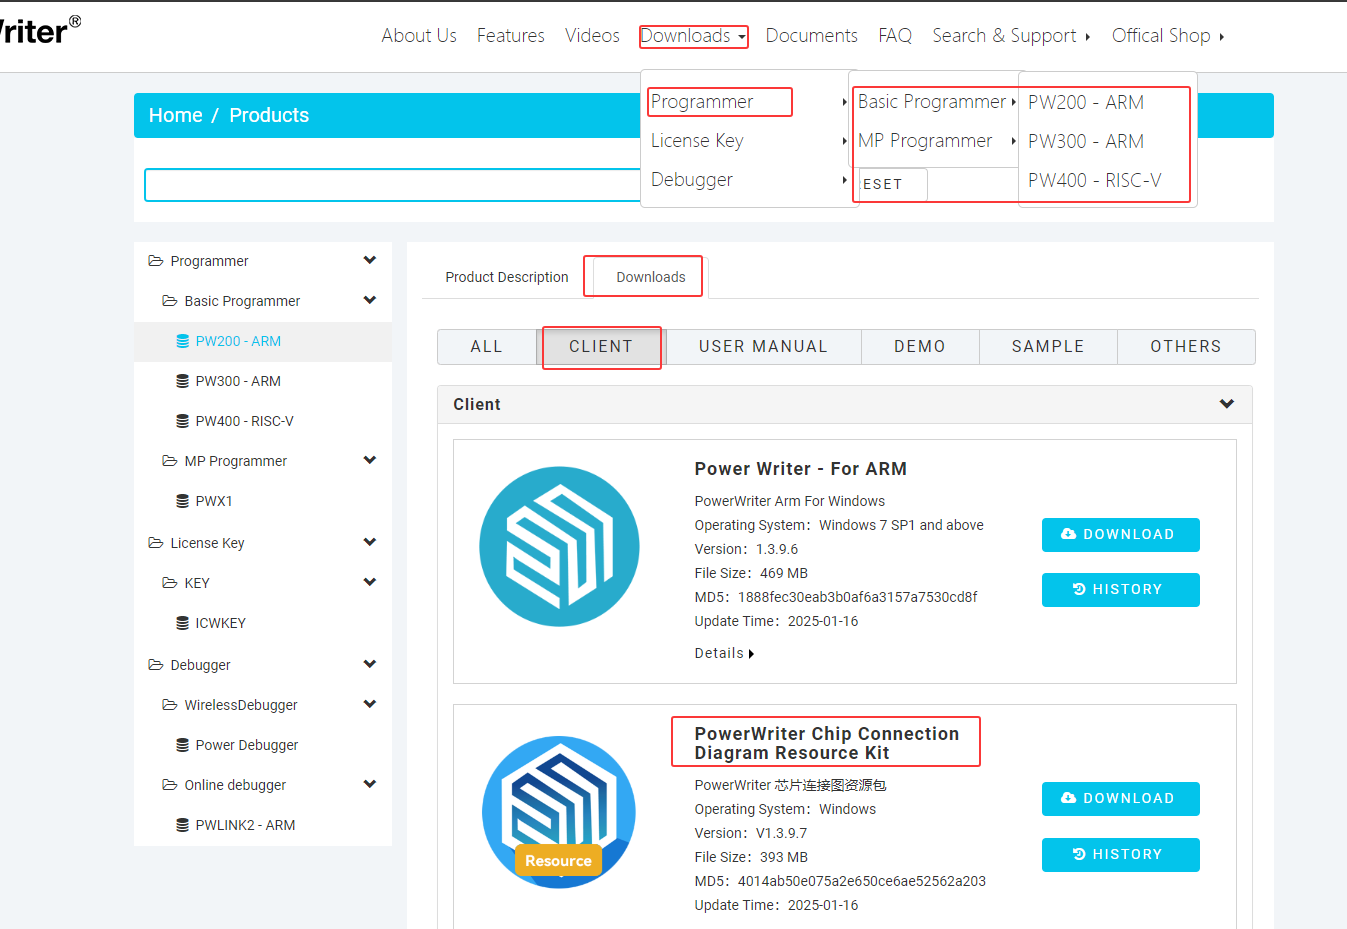Image resolution: width=1347 pixels, height=929 pixels.
Task: Switch to the Downloads tab
Action: click(651, 277)
